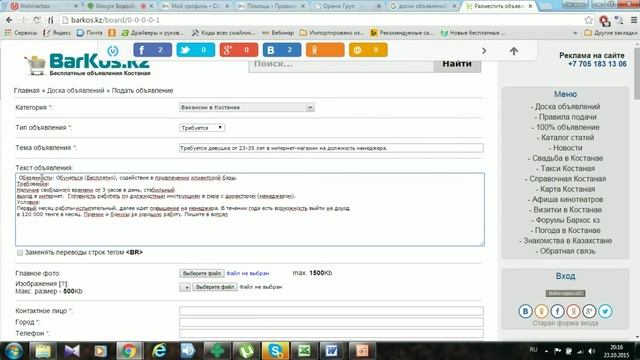Open the Тип объявления dropdown
Screen dimensions: 640x360
point(202,128)
